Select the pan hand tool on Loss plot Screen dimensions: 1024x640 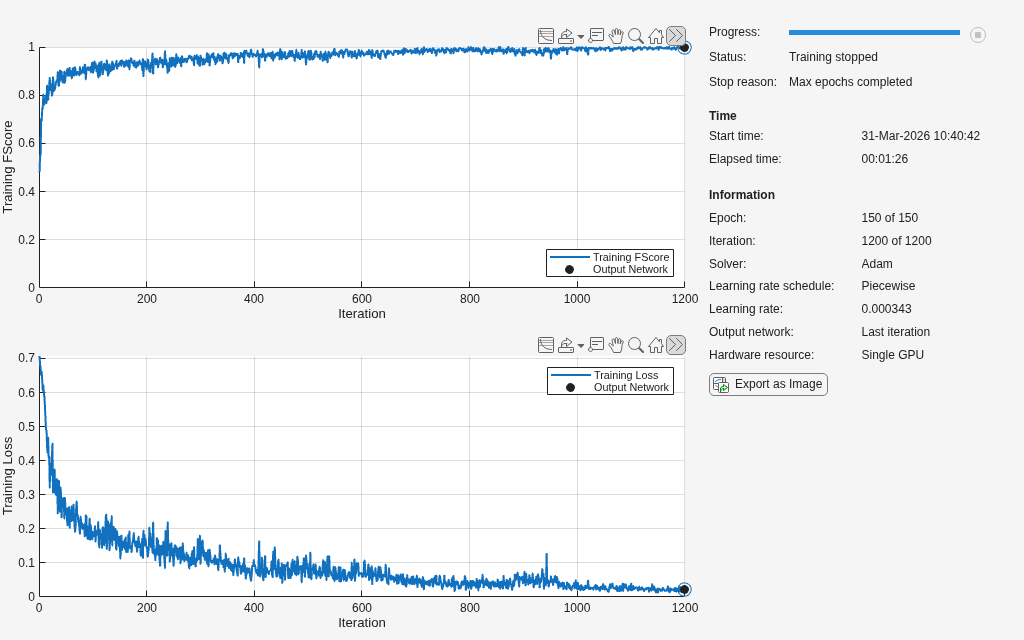click(616, 345)
